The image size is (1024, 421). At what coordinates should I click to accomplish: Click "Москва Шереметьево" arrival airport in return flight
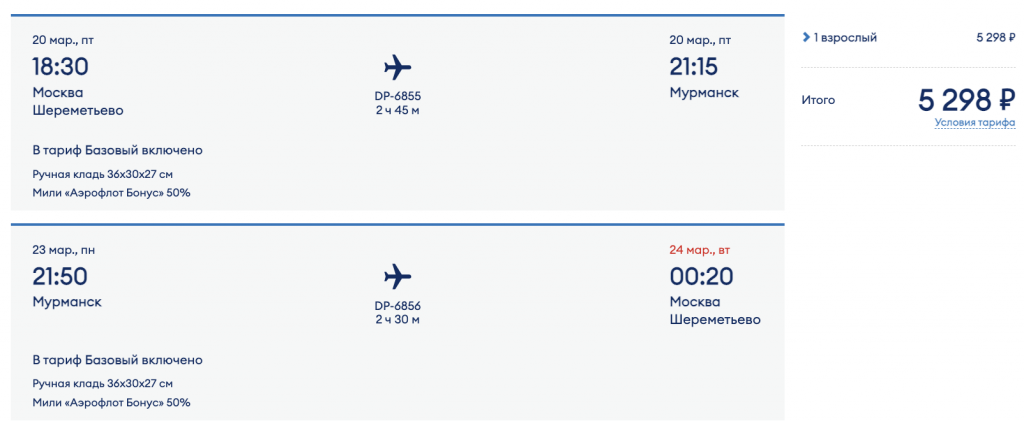(x=715, y=311)
